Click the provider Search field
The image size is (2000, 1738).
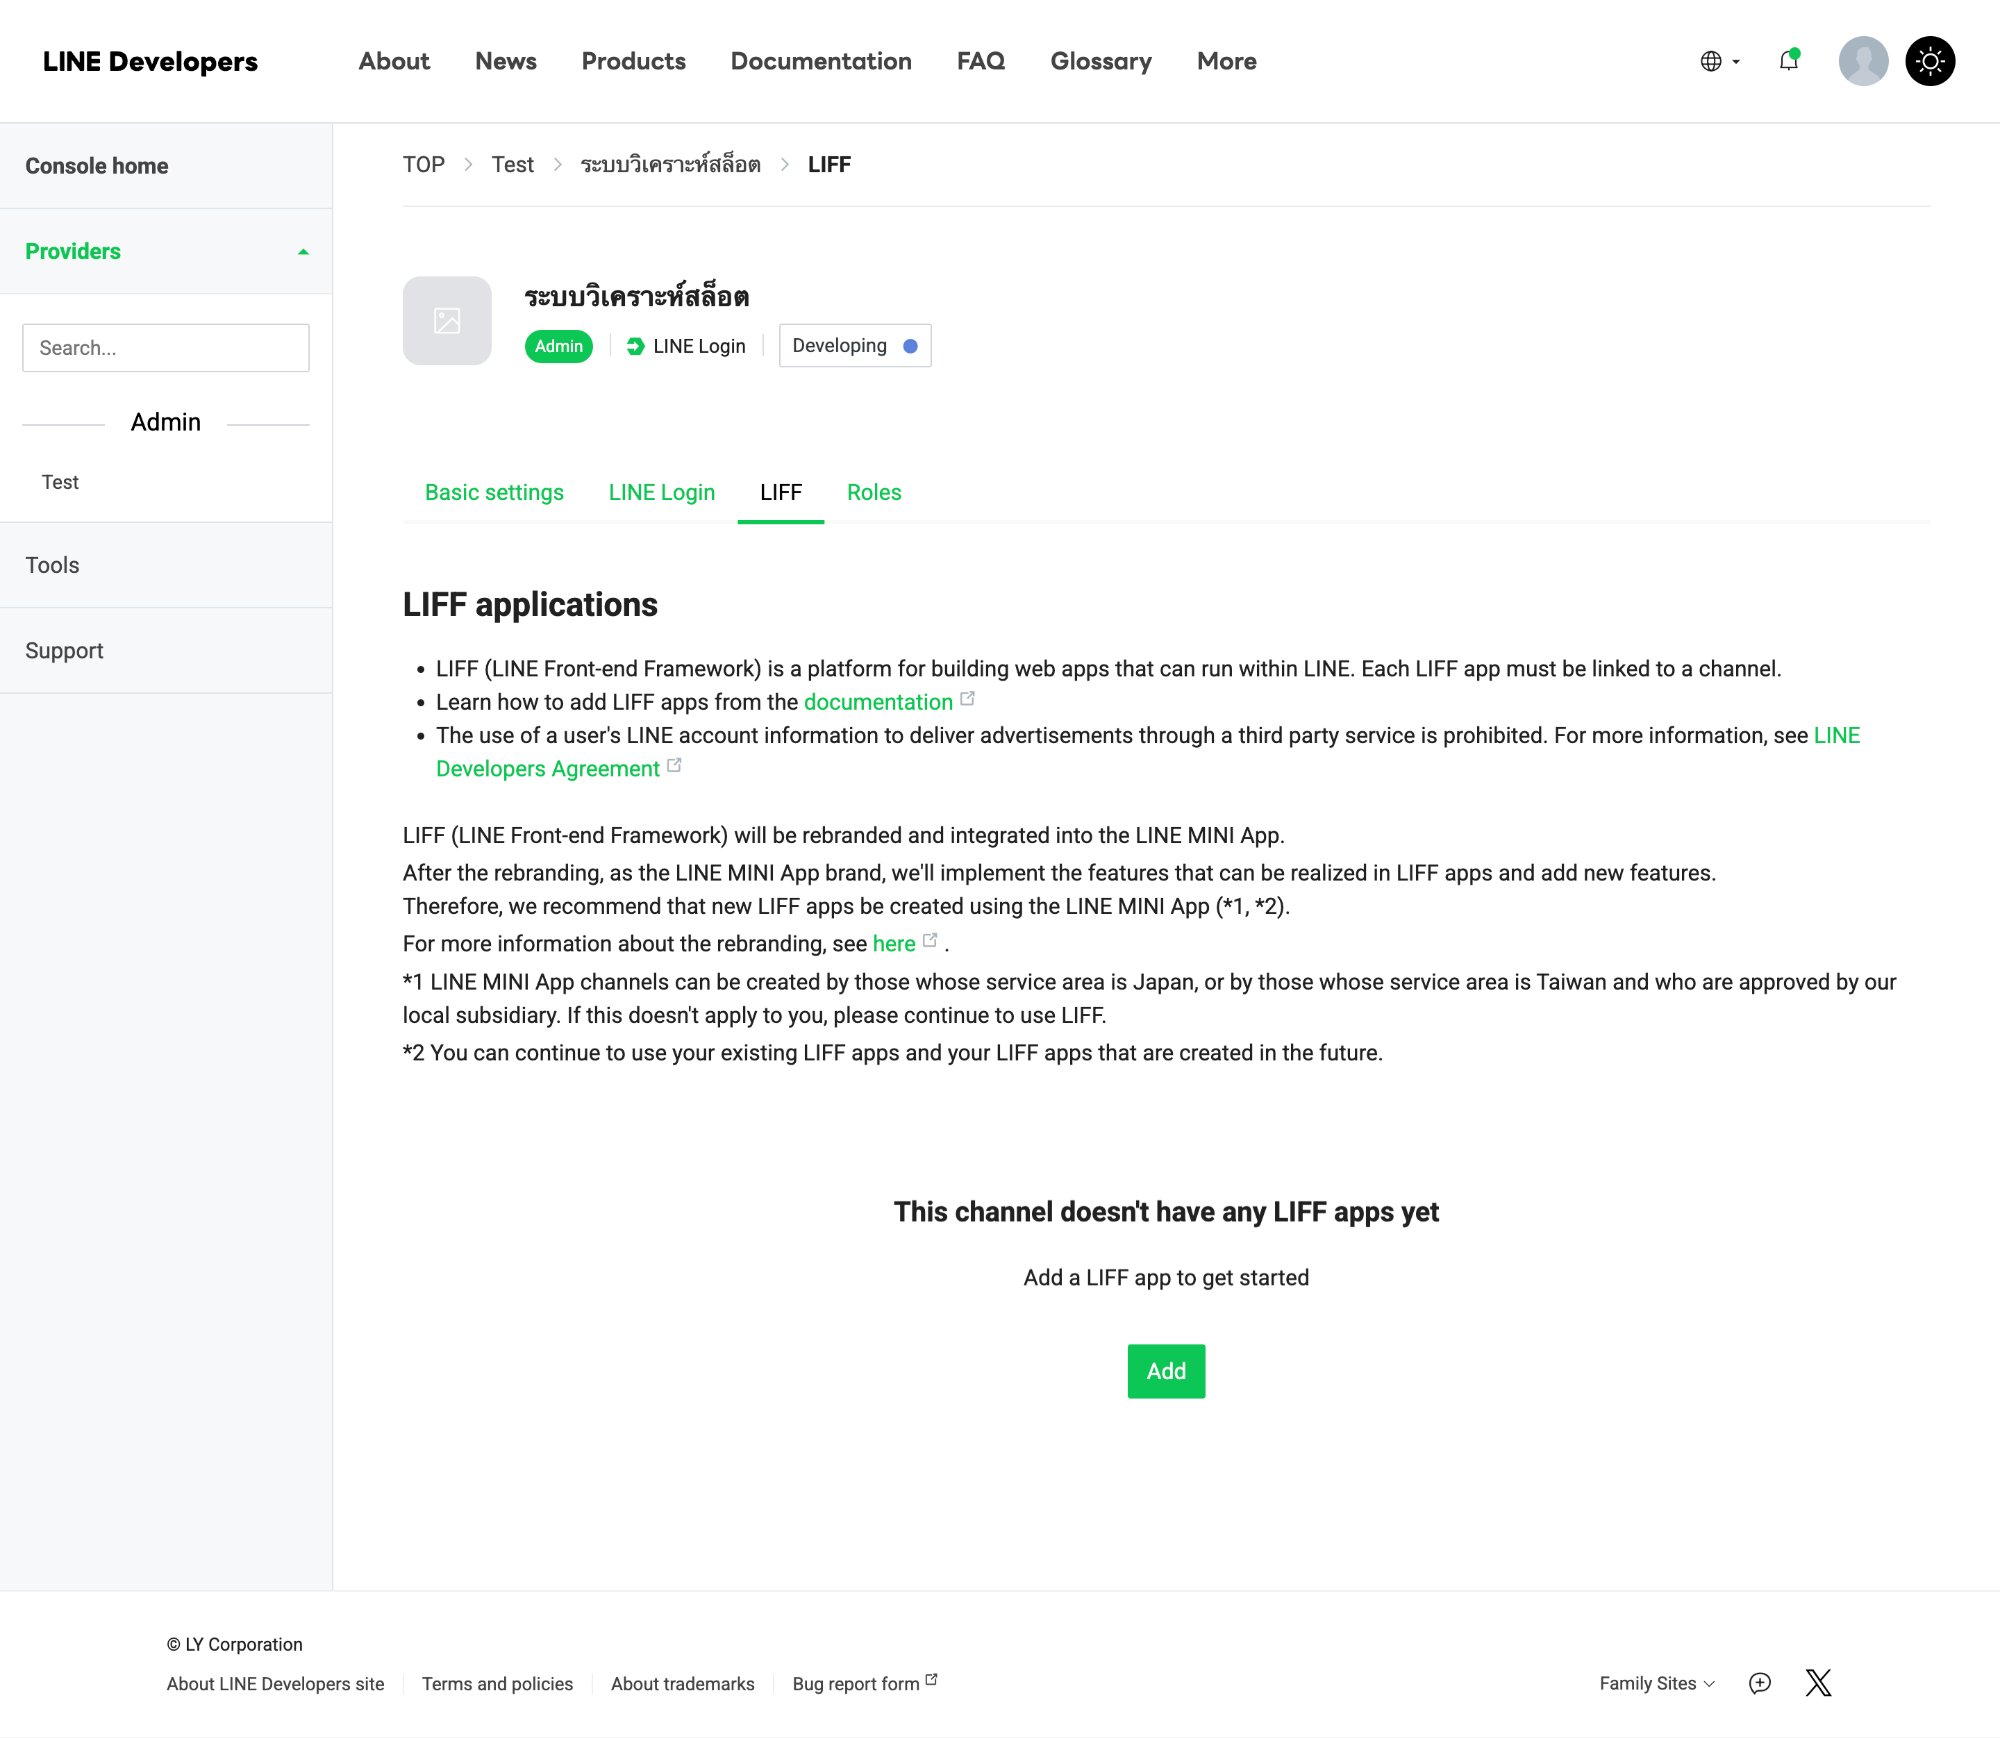click(166, 348)
